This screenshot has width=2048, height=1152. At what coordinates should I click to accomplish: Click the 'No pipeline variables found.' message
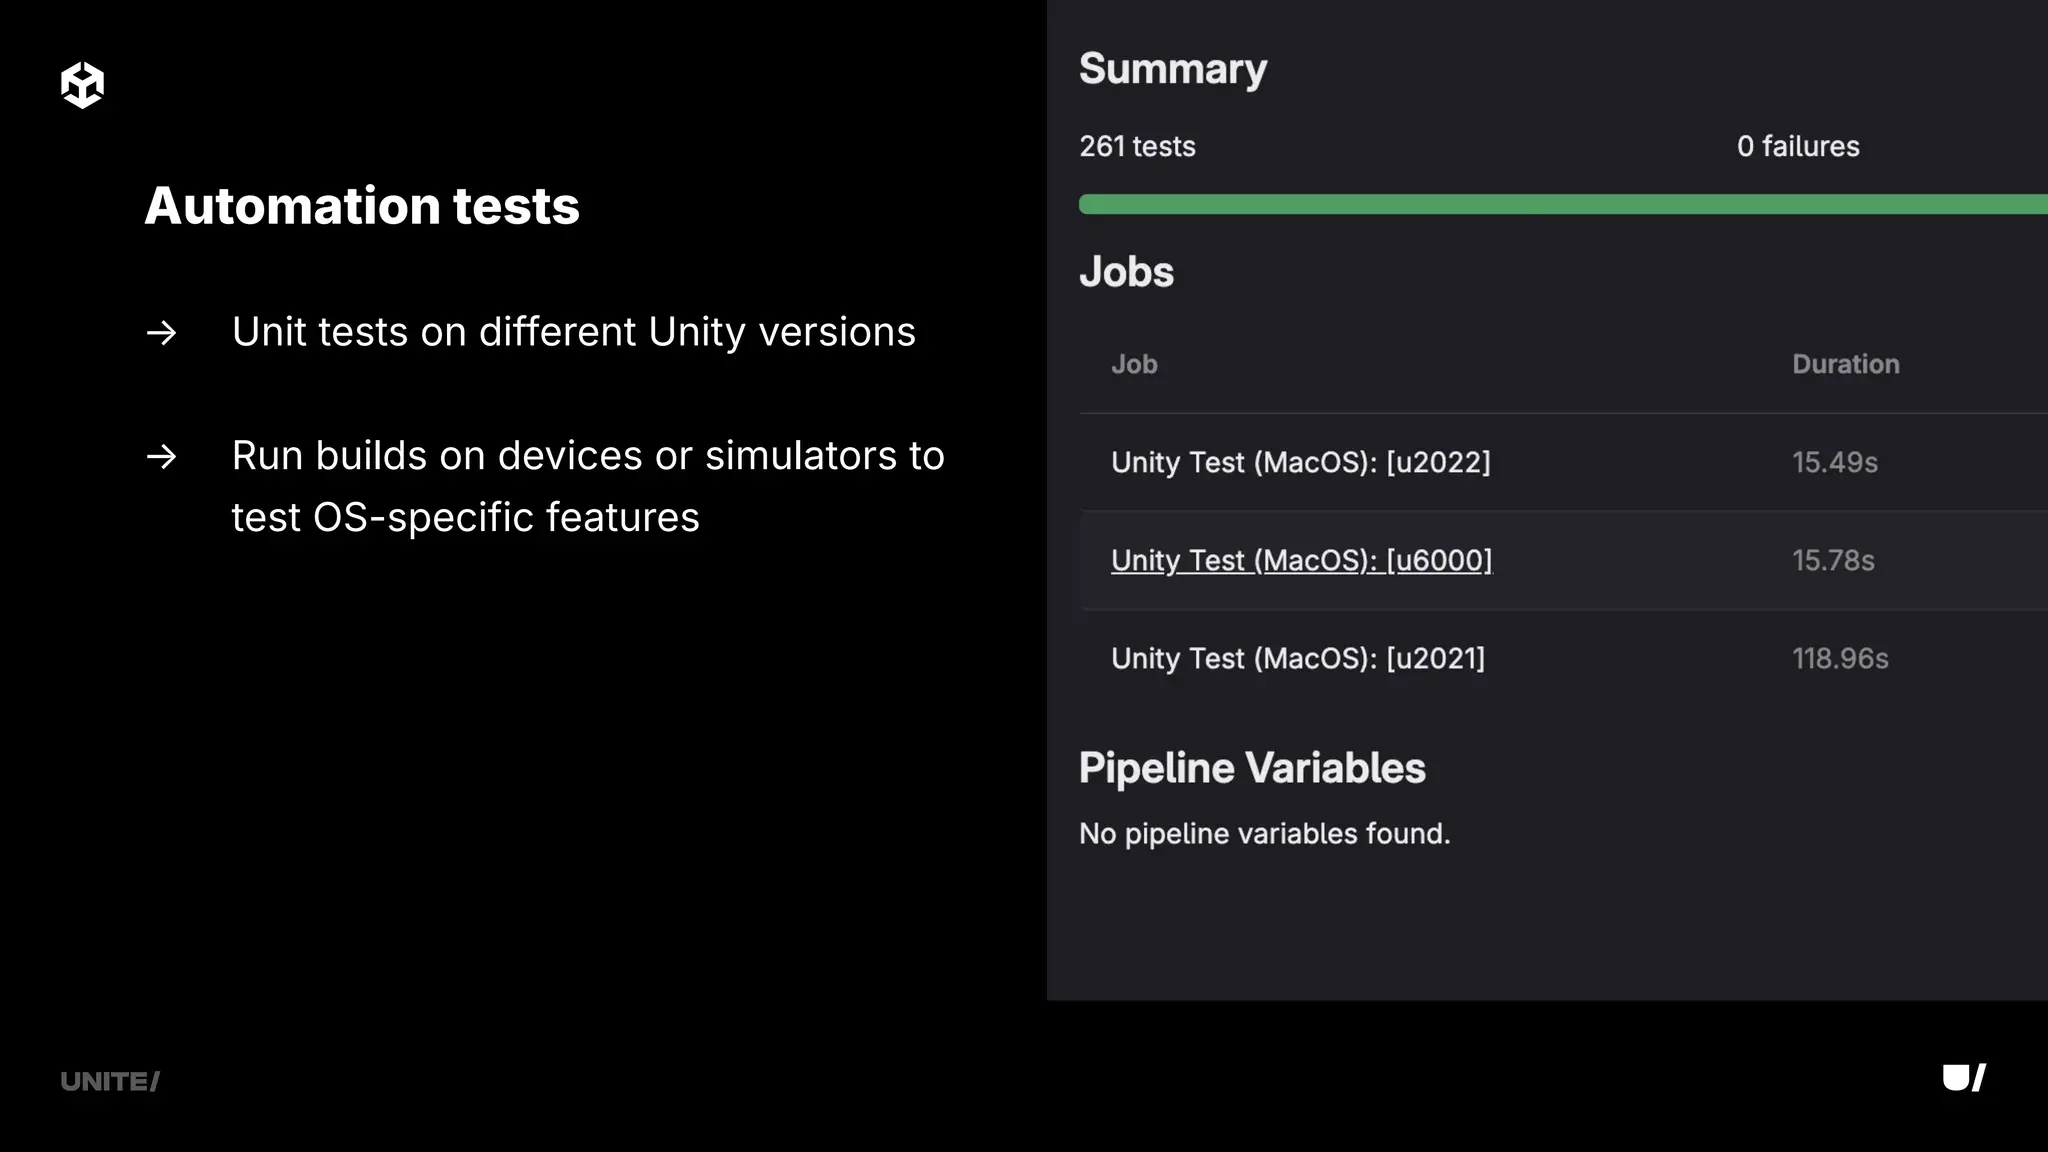pyautogui.click(x=1264, y=833)
